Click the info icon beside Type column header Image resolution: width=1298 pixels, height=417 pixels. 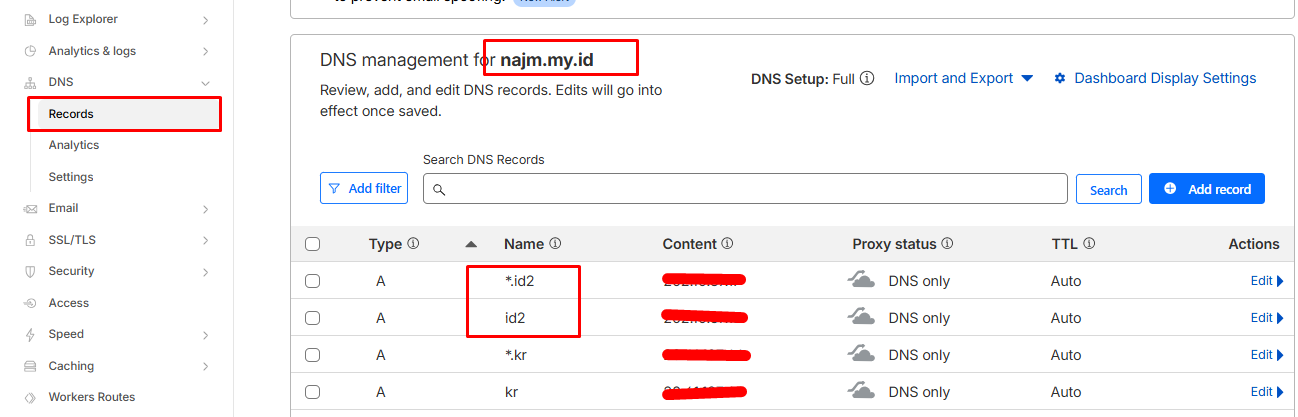413,243
